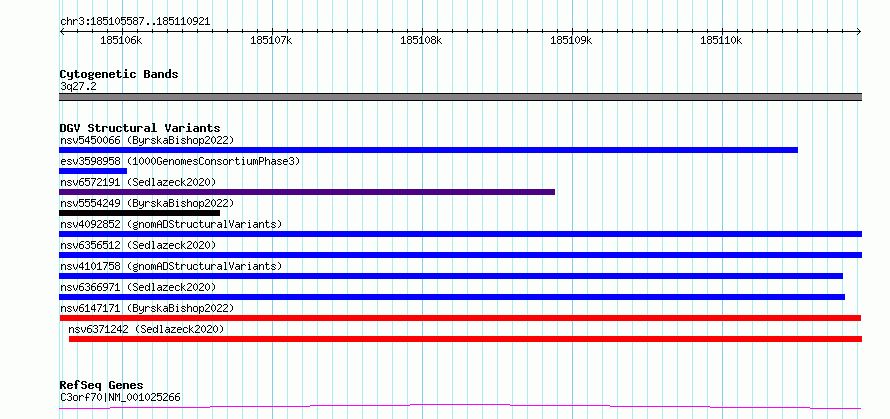This screenshot has height=419, width=890.
Task: Open the nsv6366971 (Sedlazeck2020) label
Action: (x=138, y=287)
